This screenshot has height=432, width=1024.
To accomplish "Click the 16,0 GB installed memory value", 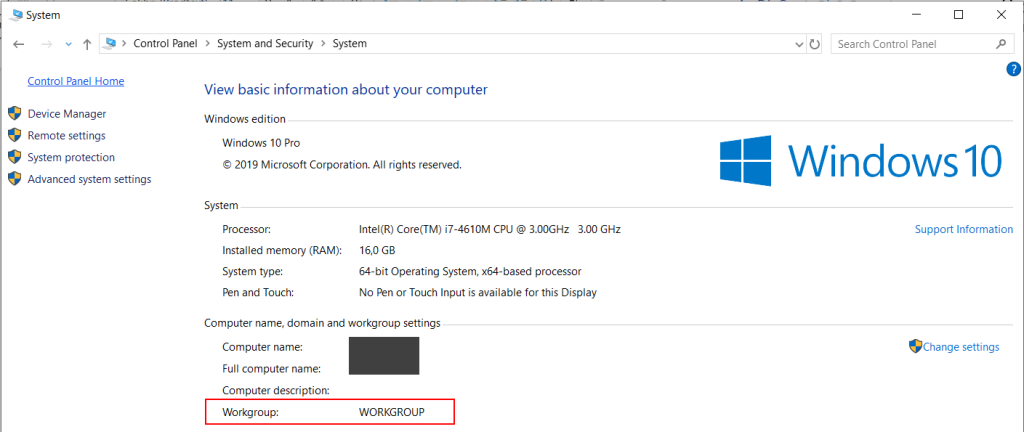I will click(377, 250).
